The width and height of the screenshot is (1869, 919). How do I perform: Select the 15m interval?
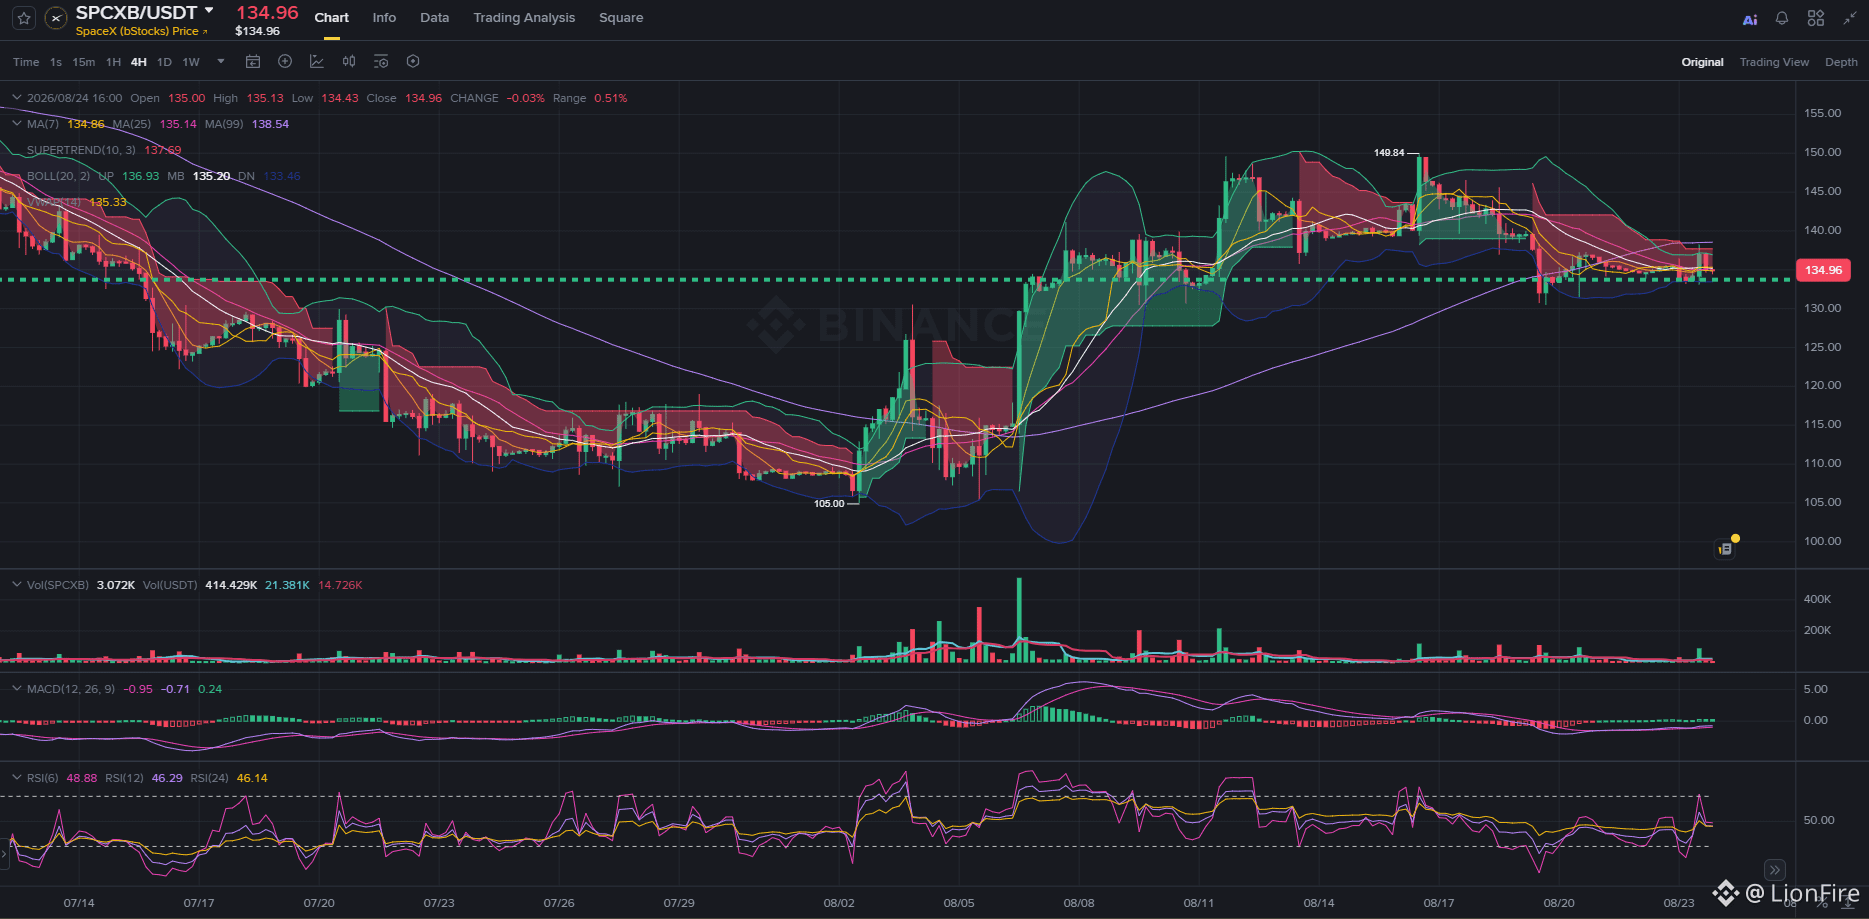(x=84, y=62)
